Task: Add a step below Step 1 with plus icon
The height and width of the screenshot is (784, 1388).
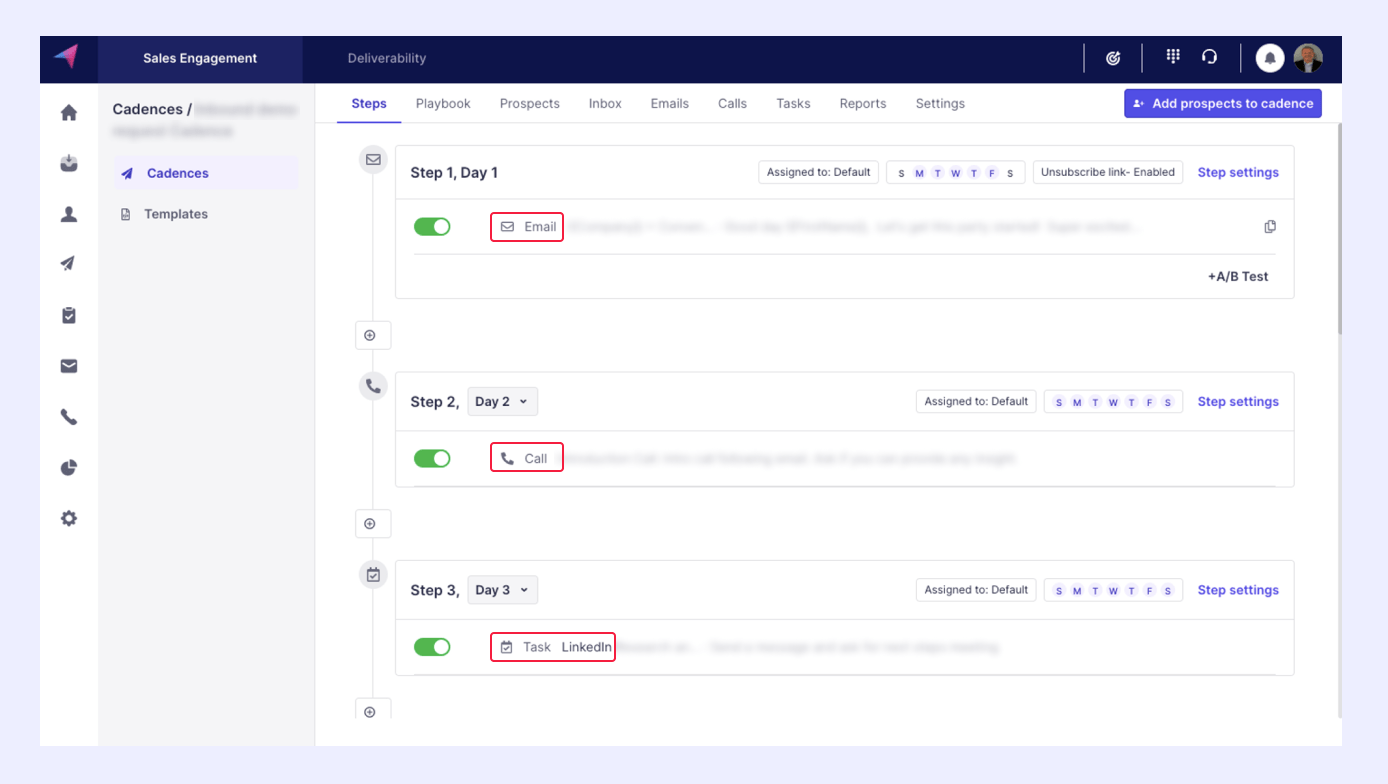Action: click(371, 335)
